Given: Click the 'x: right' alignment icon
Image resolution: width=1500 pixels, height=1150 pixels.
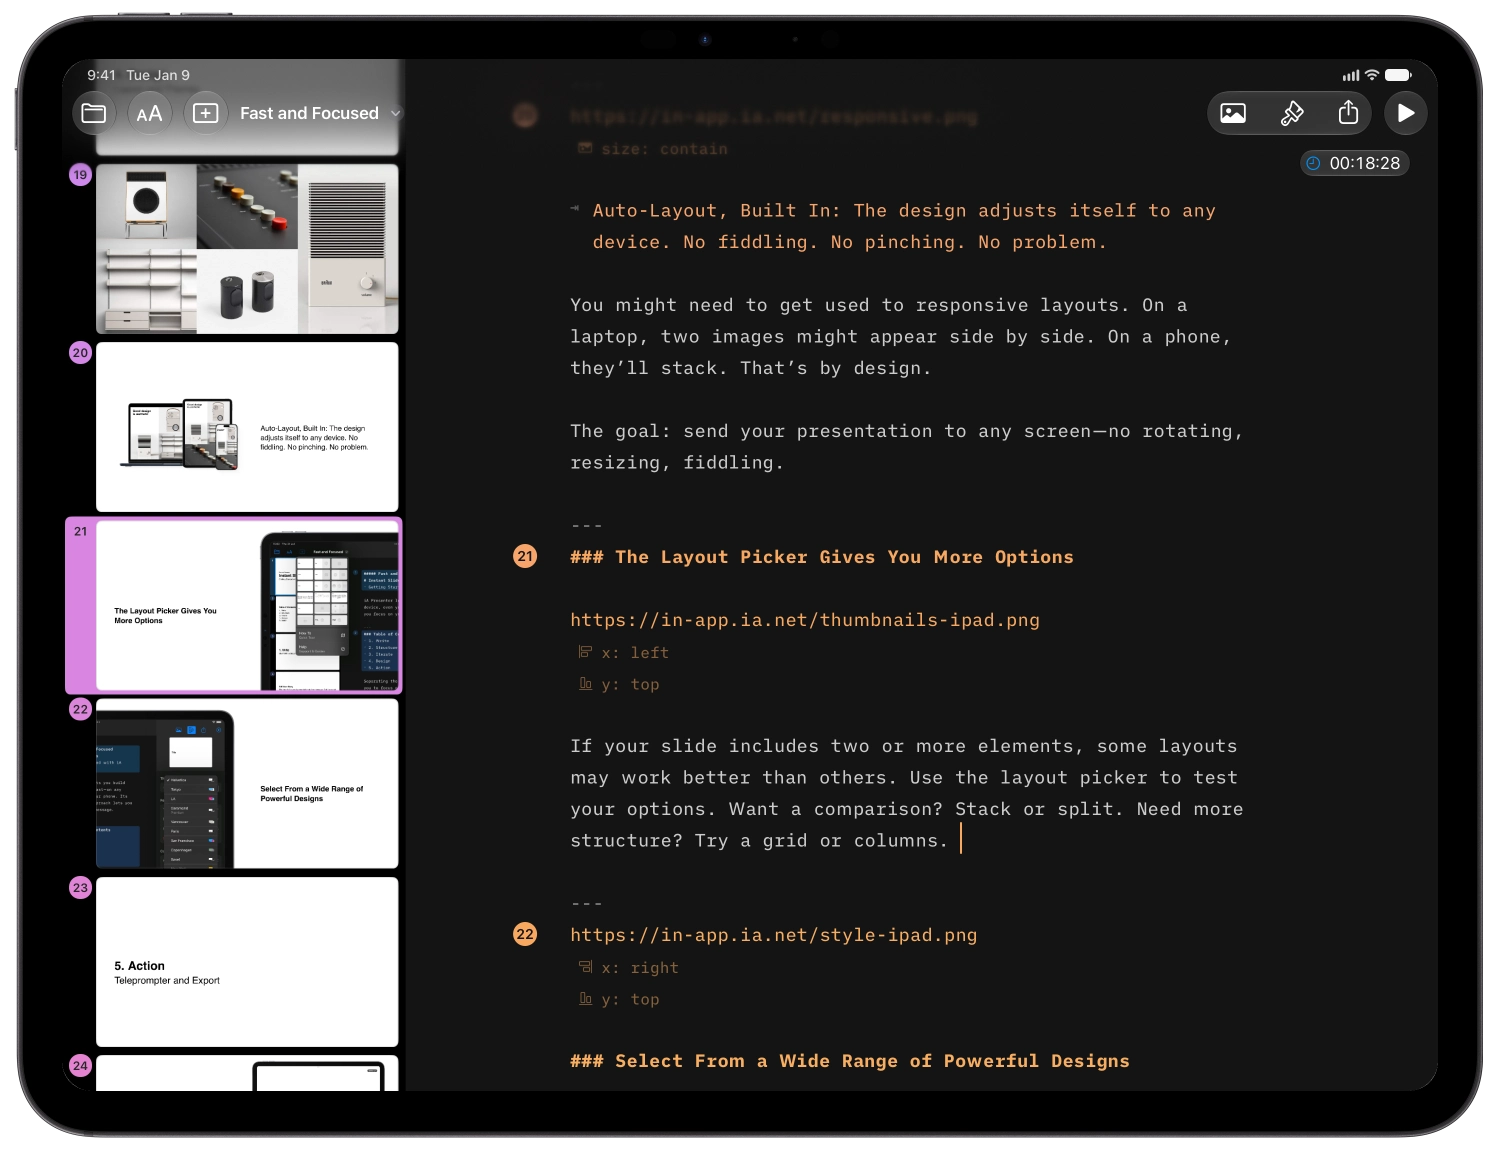Looking at the screenshot, I should click(585, 967).
